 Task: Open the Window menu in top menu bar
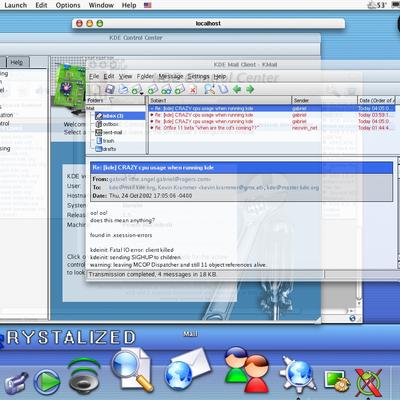coord(101,5)
